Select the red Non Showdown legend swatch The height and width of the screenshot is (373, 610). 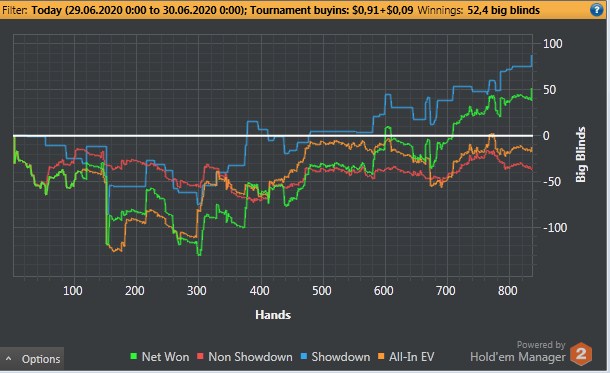(200, 356)
